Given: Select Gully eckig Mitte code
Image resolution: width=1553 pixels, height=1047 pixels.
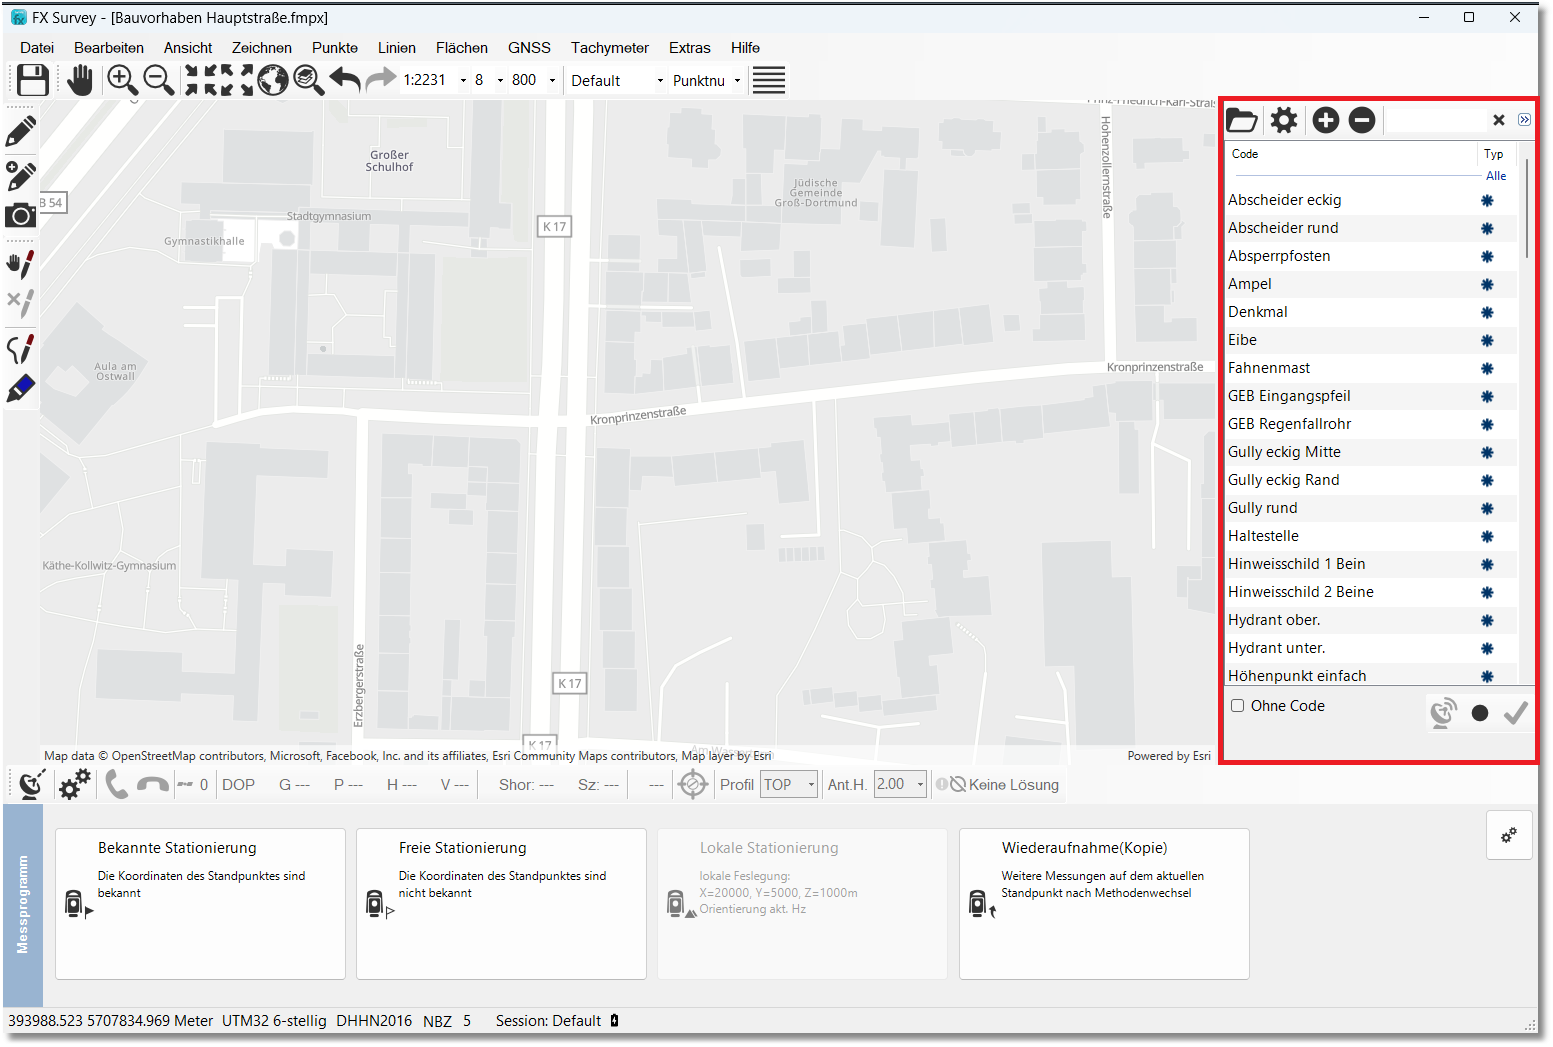Looking at the screenshot, I should point(1284,452).
